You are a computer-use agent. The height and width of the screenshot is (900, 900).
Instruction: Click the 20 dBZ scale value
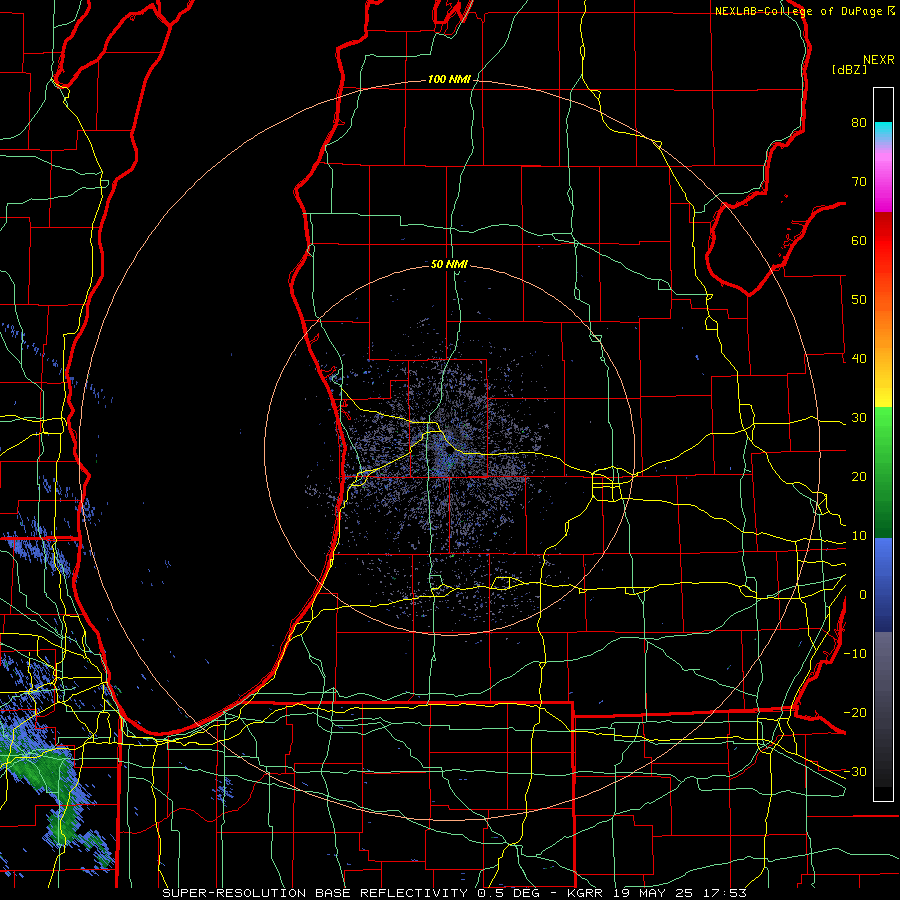pyautogui.click(x=859, y=476)
